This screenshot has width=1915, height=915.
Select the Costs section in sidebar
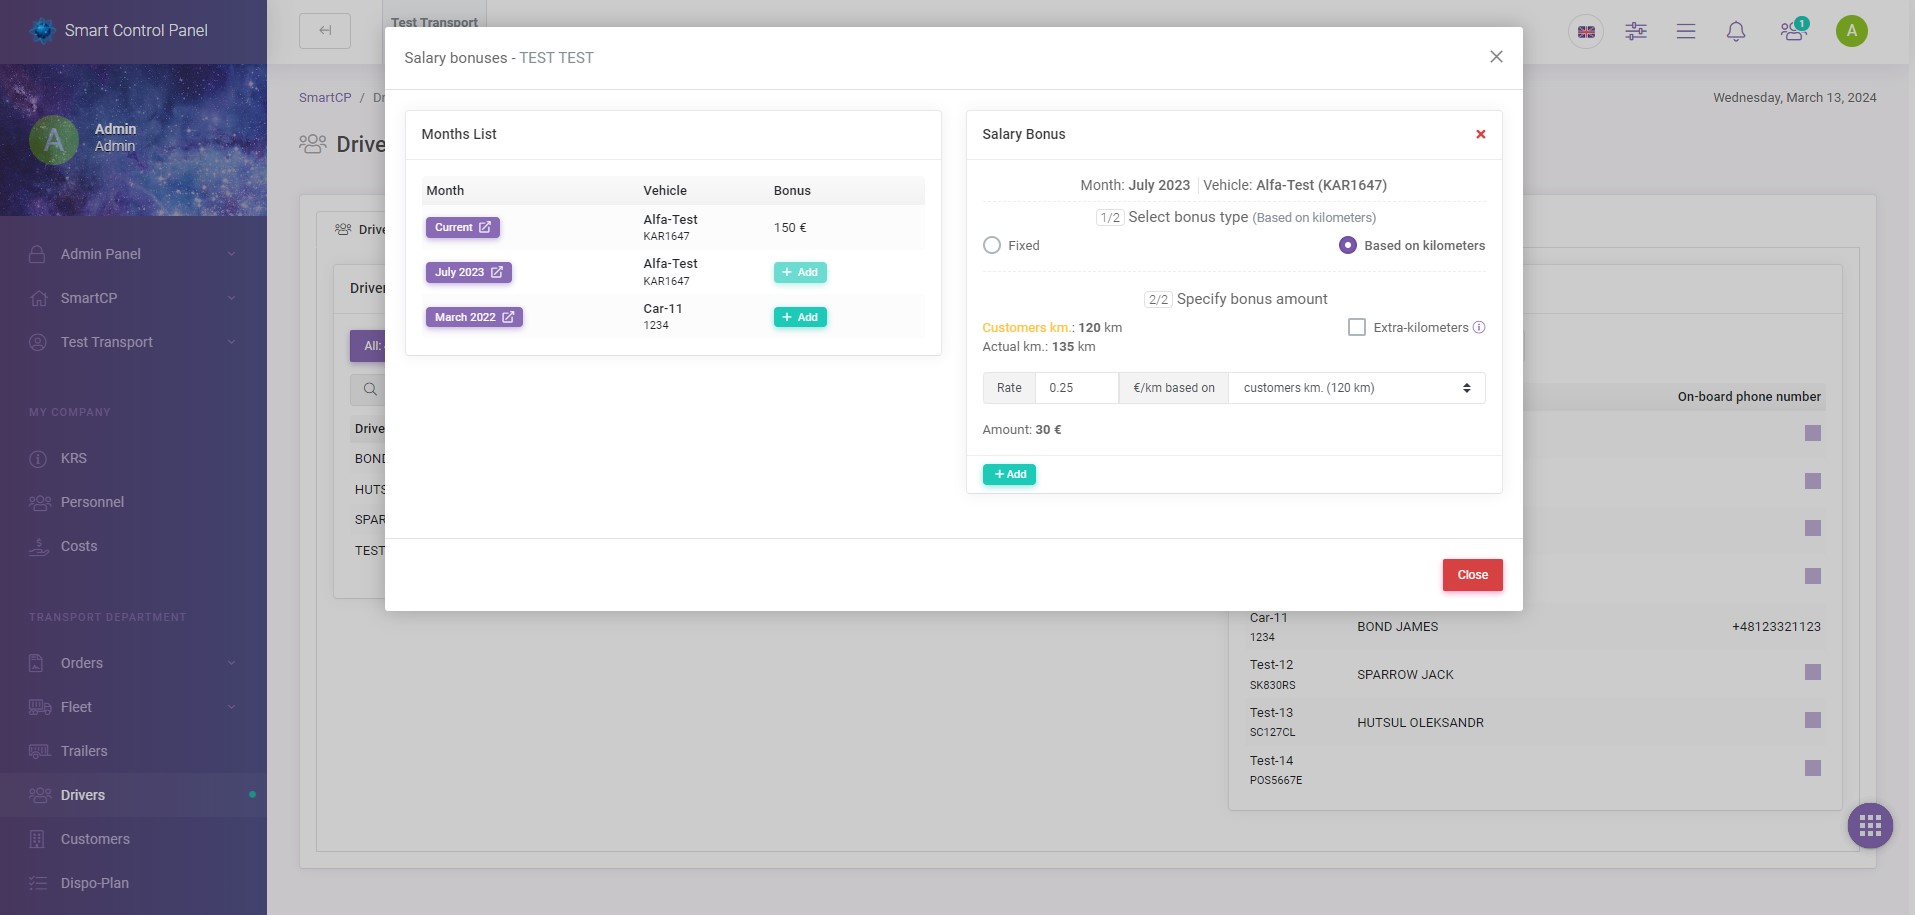(x=77, y=546)
